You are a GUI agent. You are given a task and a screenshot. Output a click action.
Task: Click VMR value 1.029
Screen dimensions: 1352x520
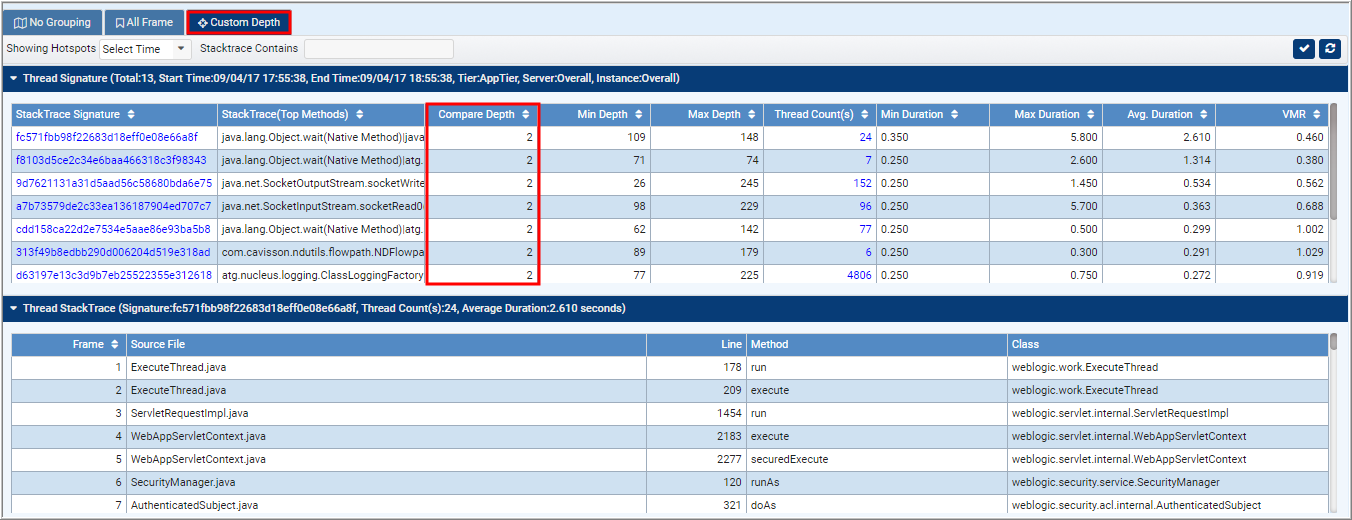coord(1309,252)
